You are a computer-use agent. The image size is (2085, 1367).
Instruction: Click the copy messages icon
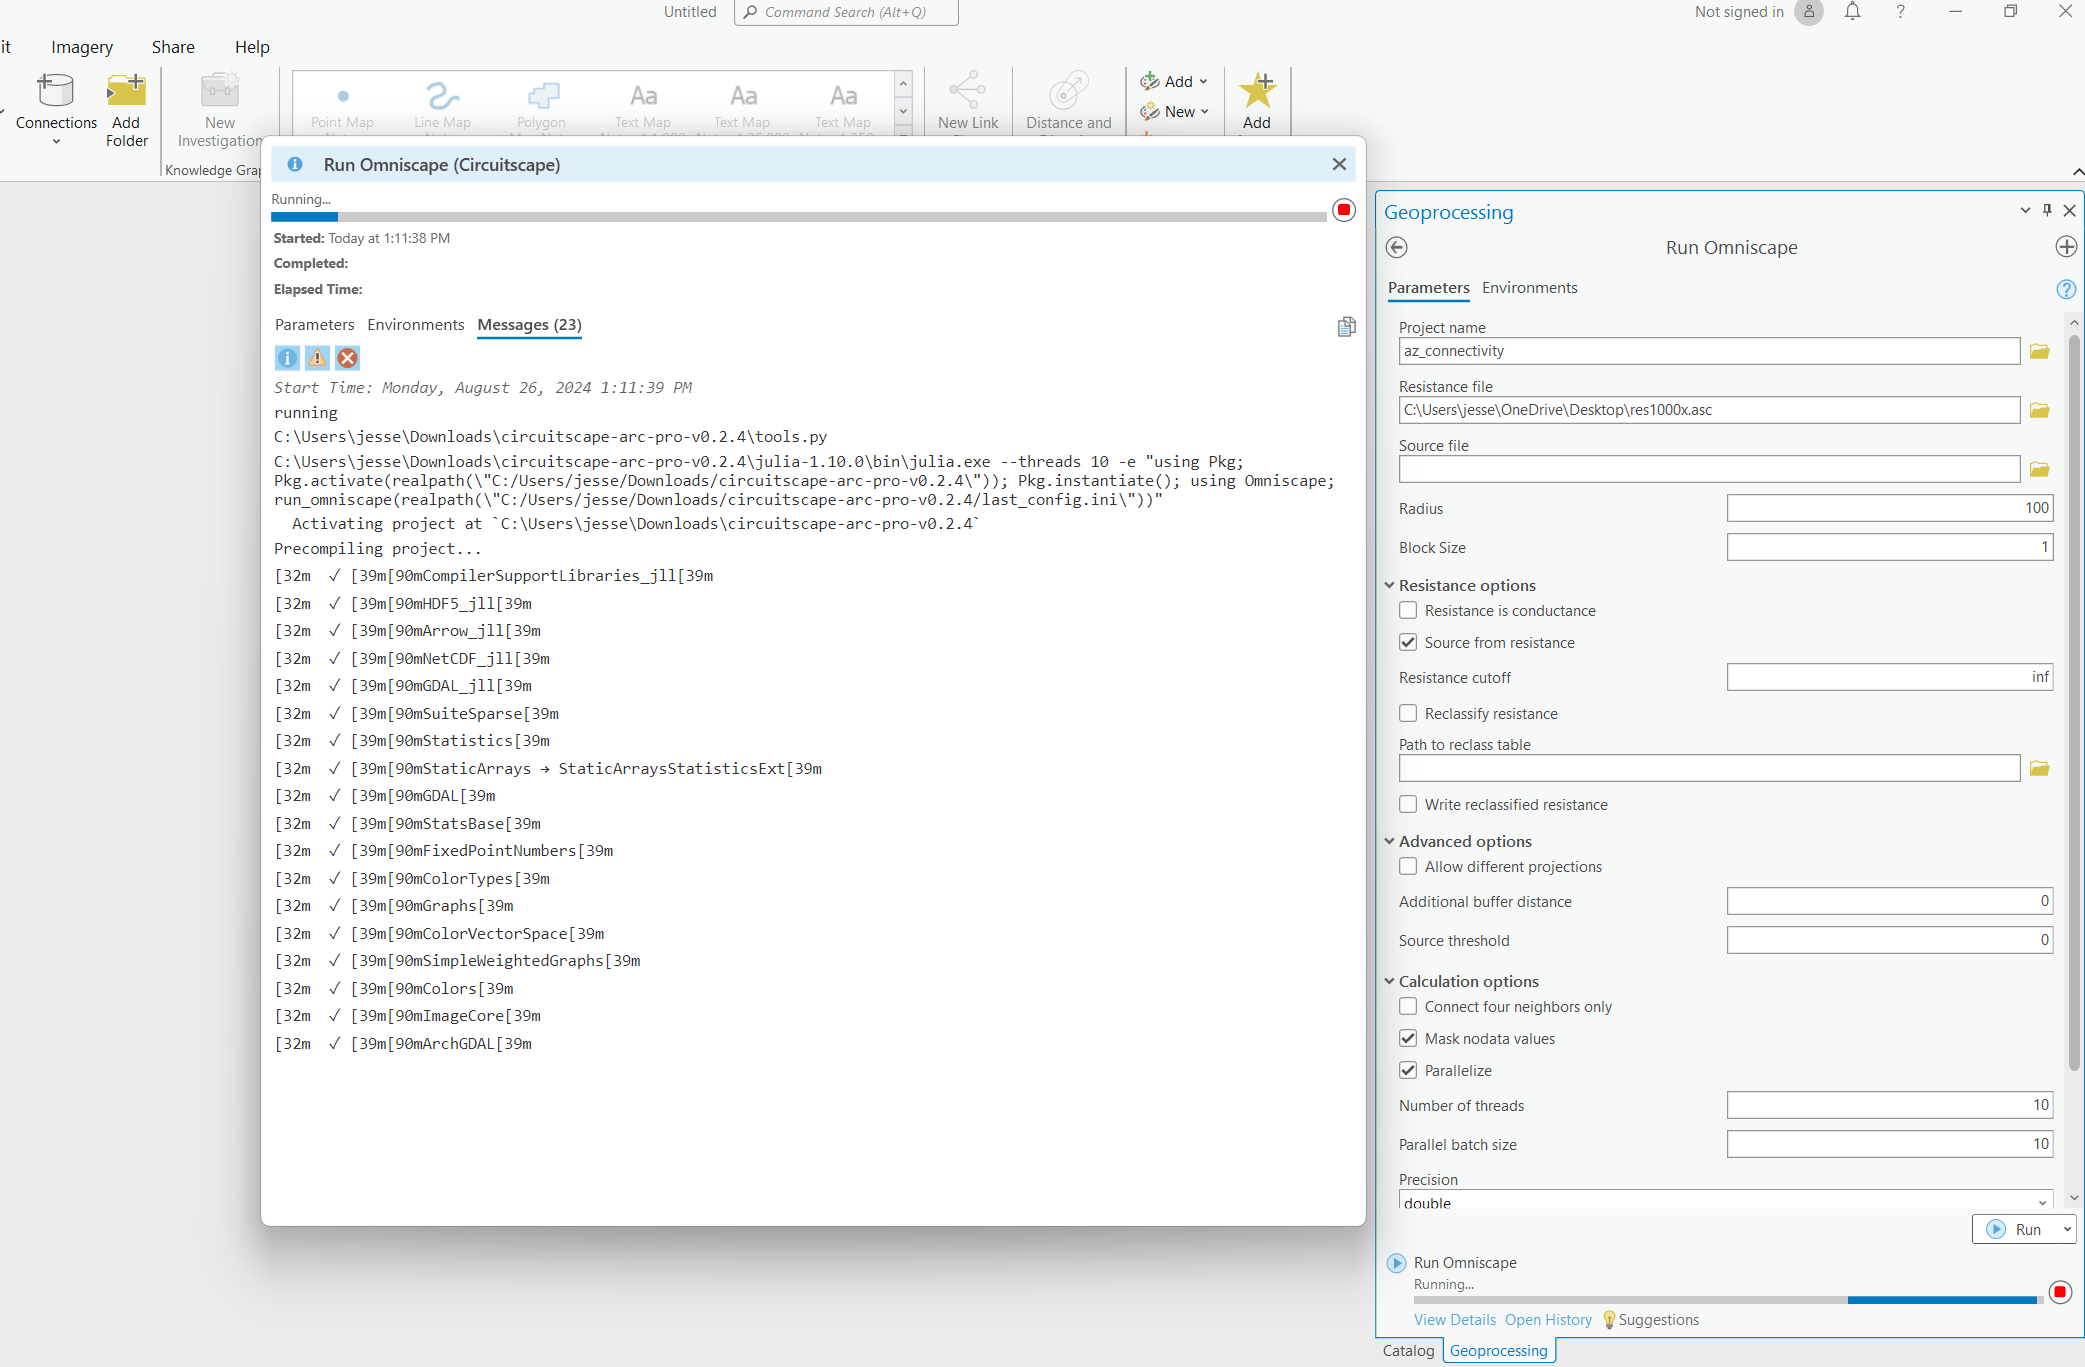click(1345, 325)
